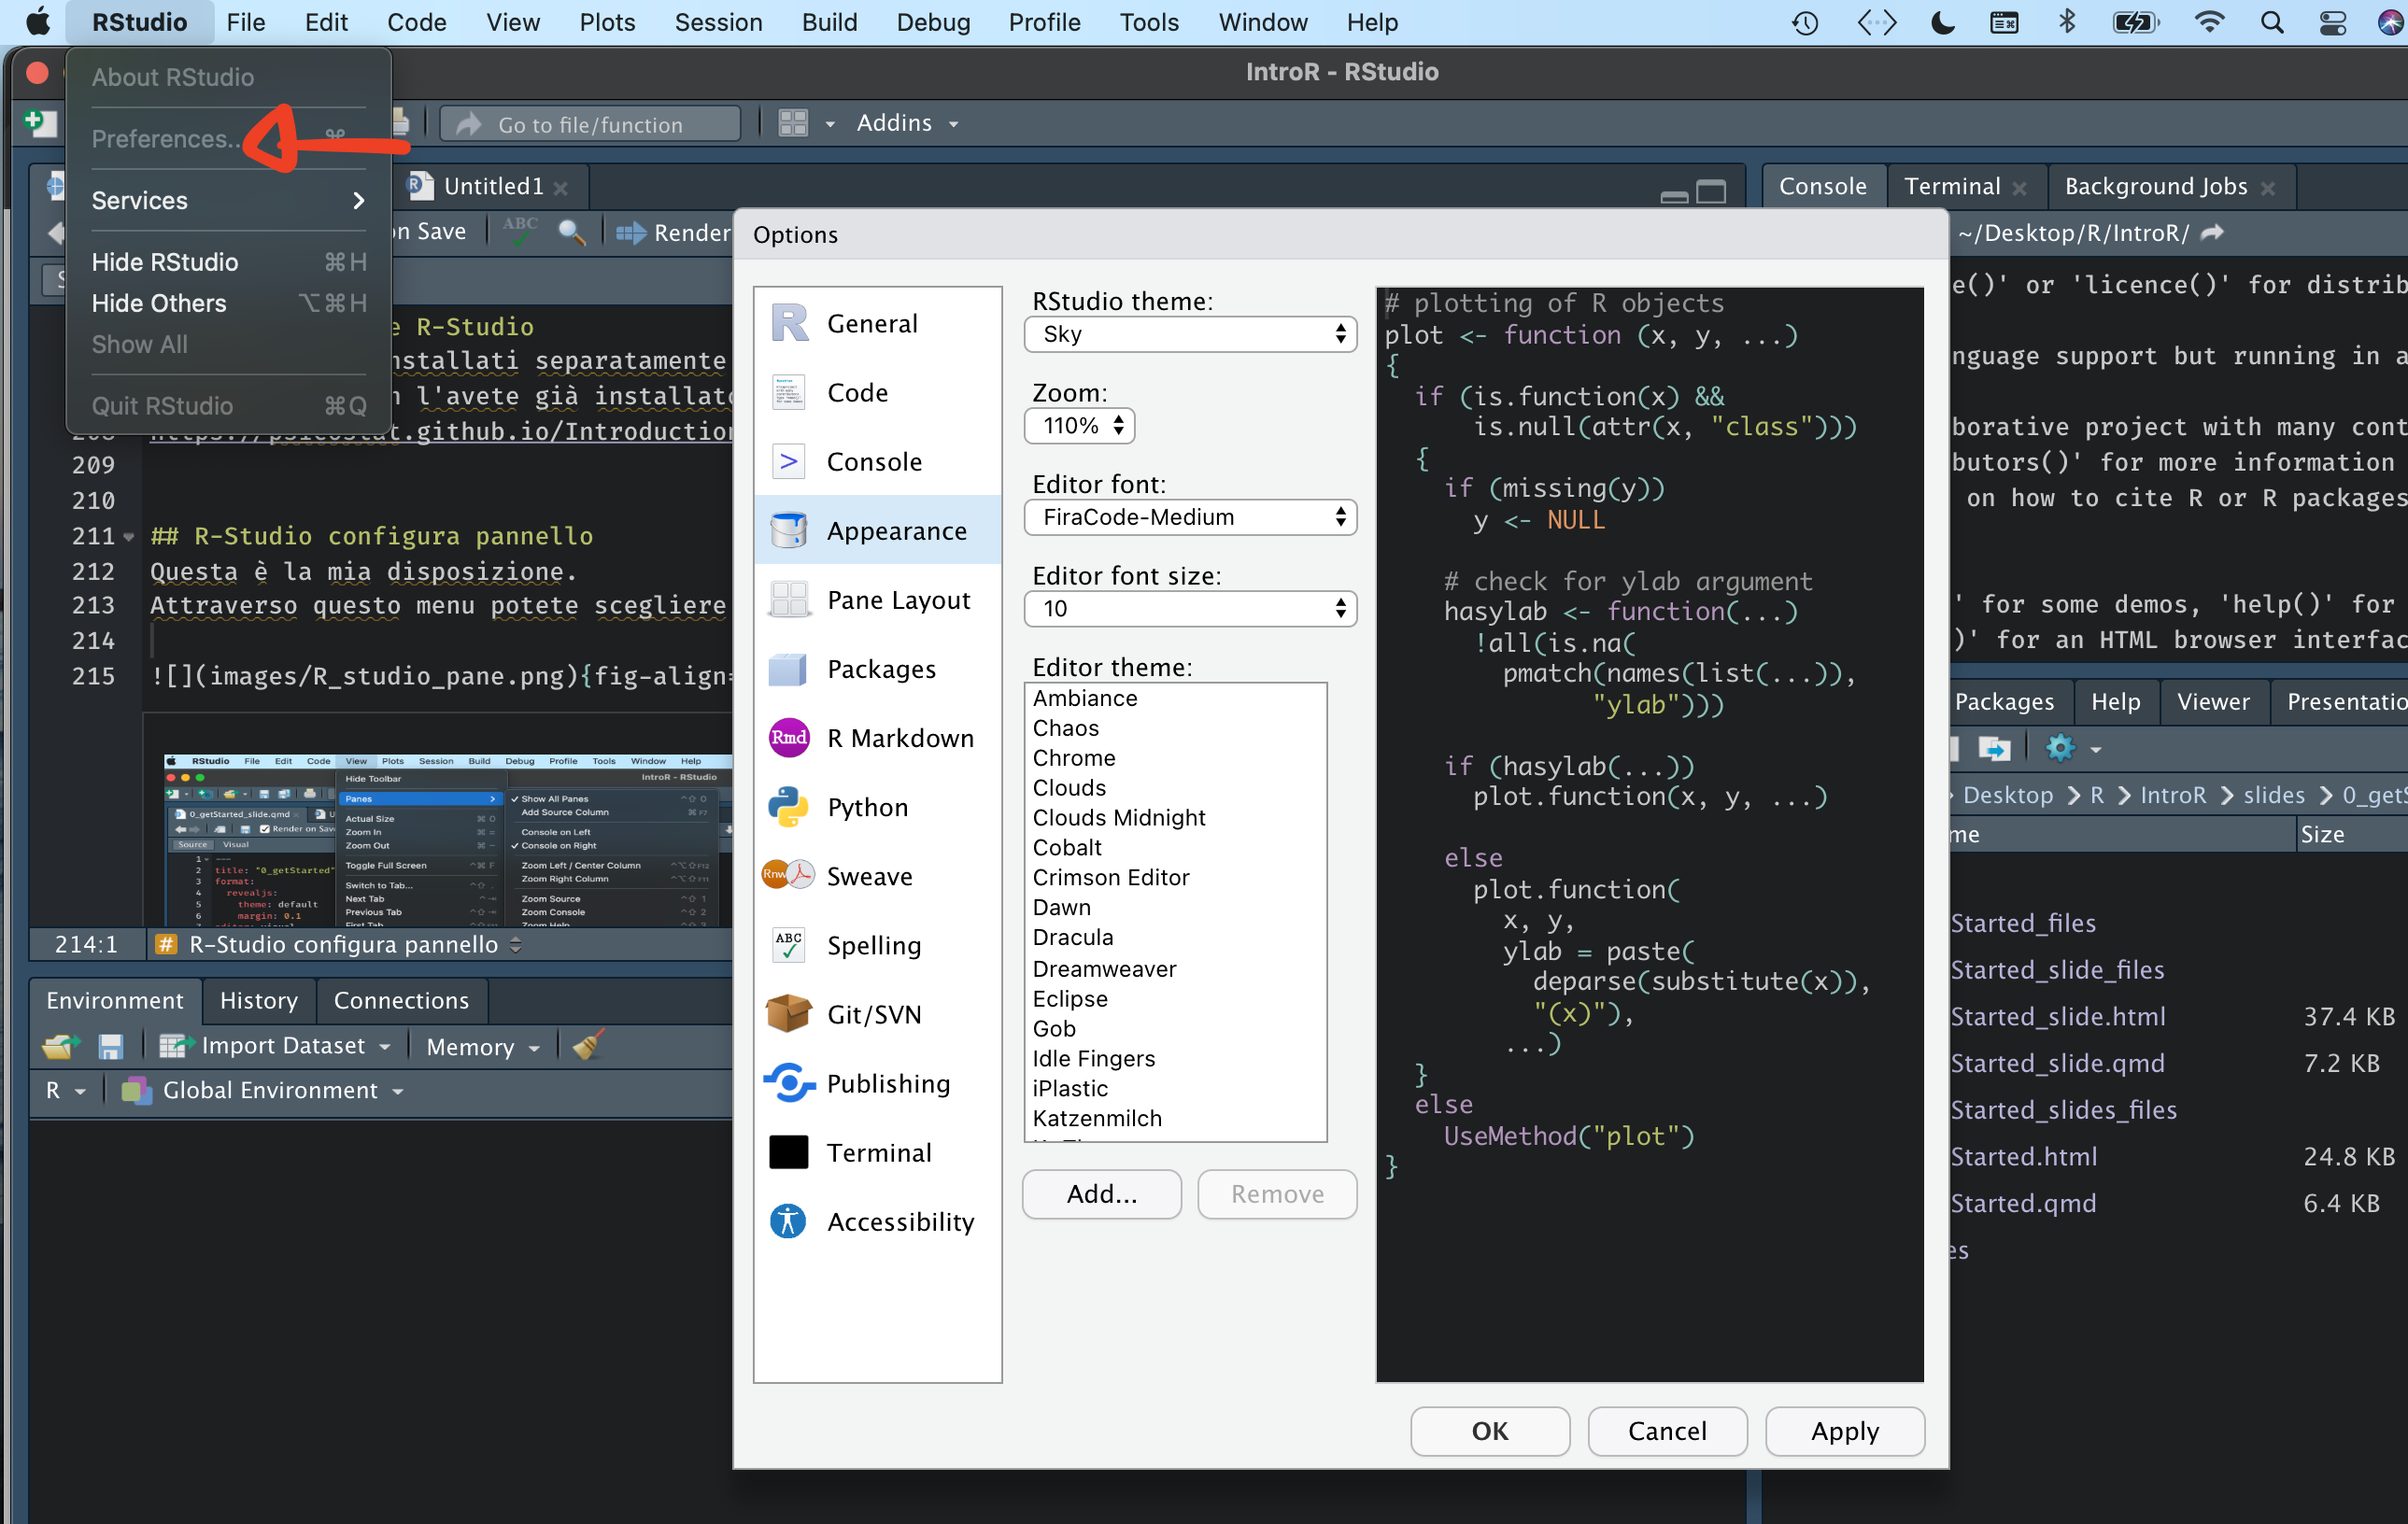Expand the Services submenu
The image size is (2408, 1524).
(x=228, y=200)
